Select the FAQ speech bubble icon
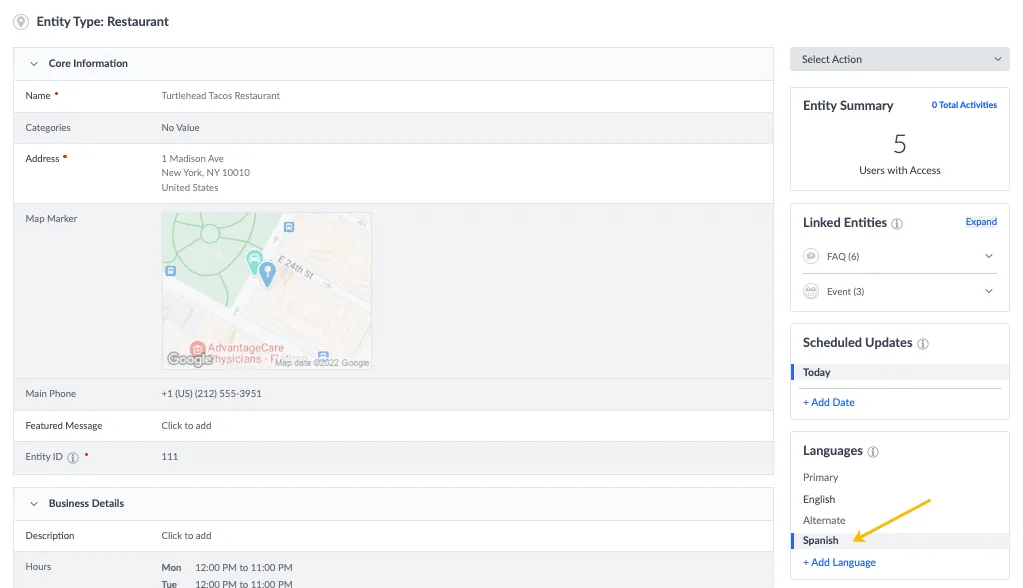Viewport: 1023px width, 588px height. click(x=811, y=256)
